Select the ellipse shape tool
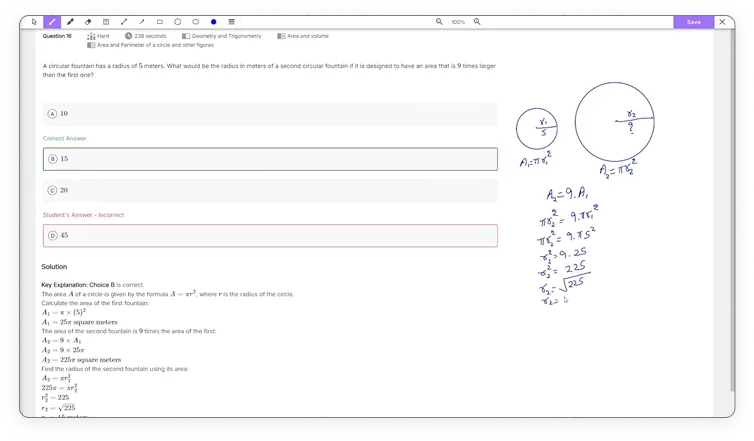Image resolution: width=754 pixels, height=441 pixels. point(195,22)
